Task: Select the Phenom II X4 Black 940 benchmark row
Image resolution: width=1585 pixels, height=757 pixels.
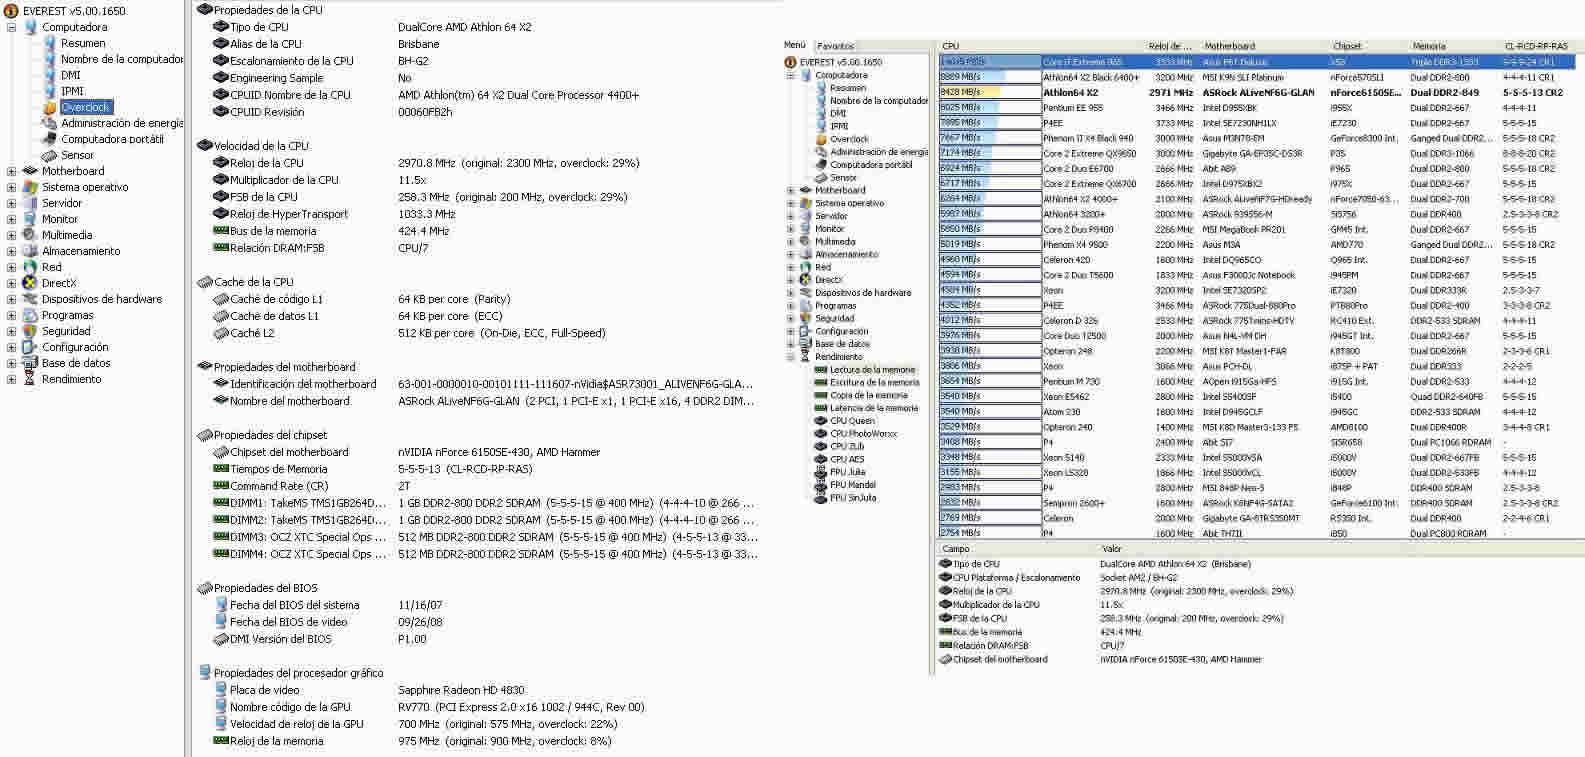Action: click(x=1256, y=138)
